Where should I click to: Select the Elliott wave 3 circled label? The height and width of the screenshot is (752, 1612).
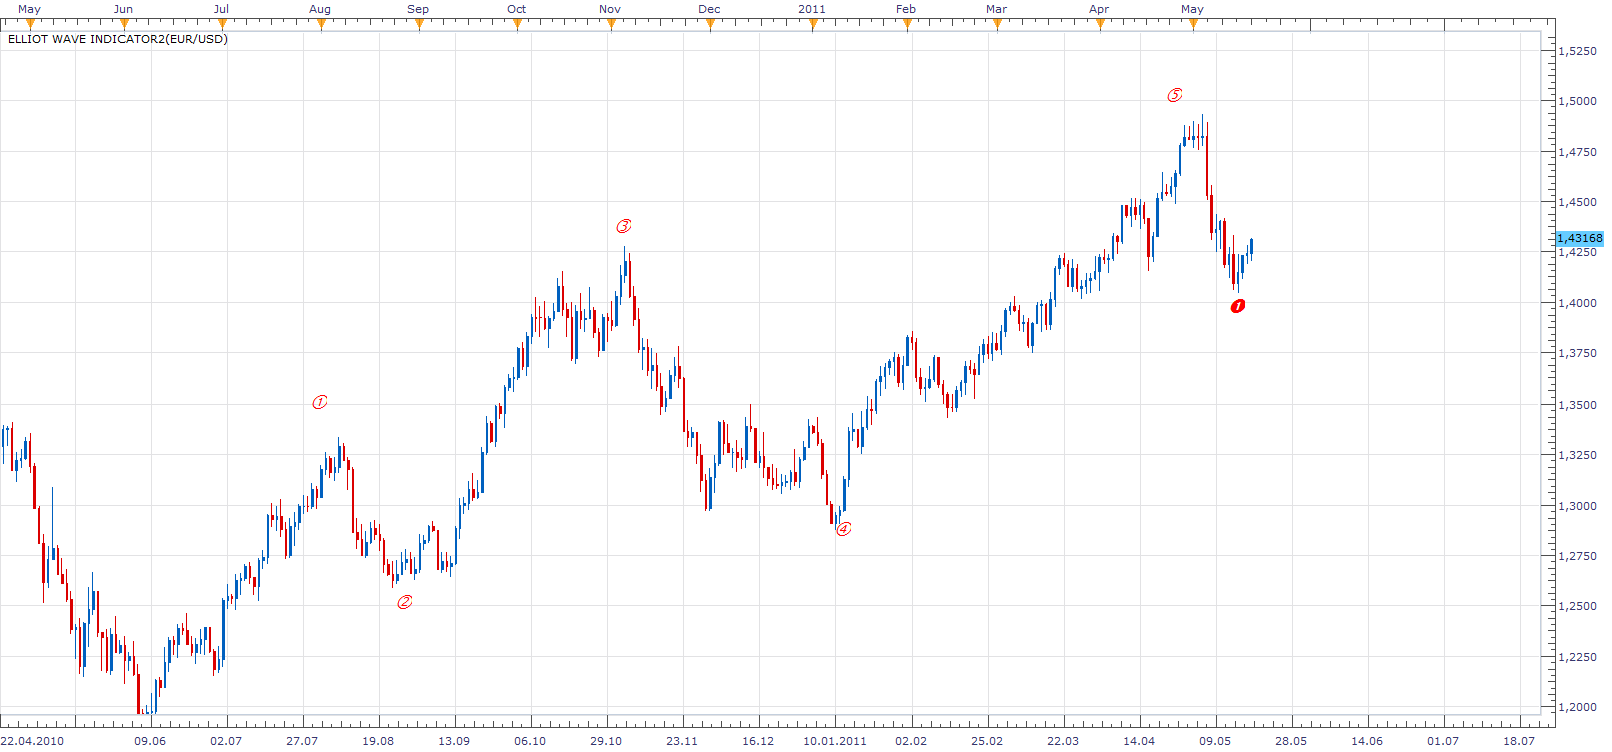624,226
